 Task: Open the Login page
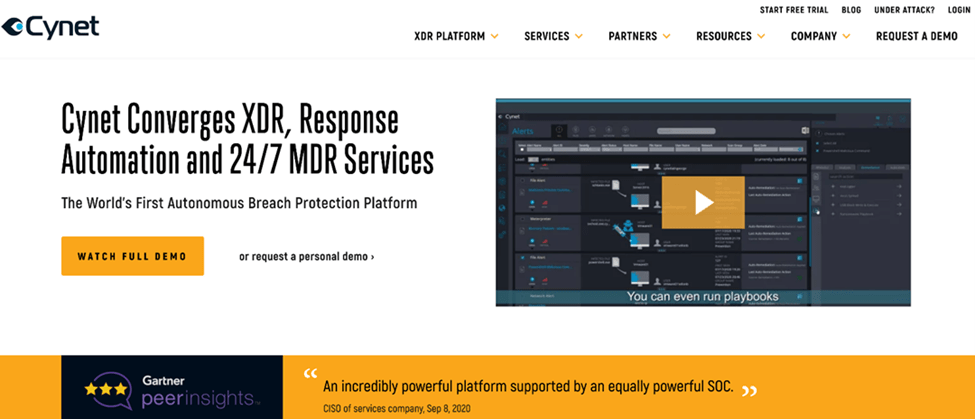pos(959,10)
